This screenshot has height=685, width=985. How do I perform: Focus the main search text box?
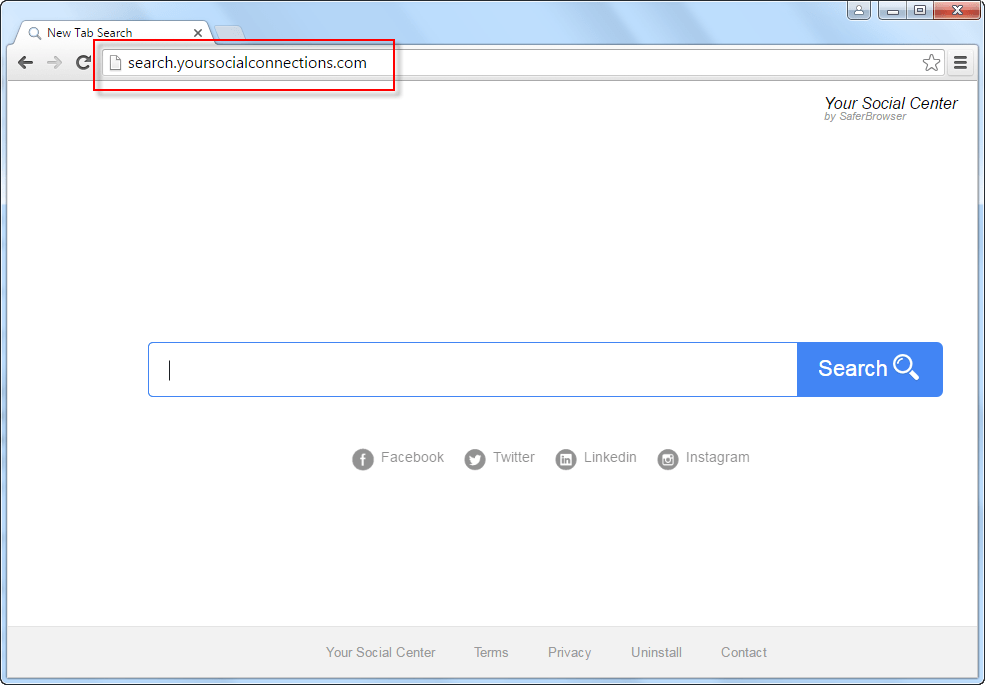472,370
